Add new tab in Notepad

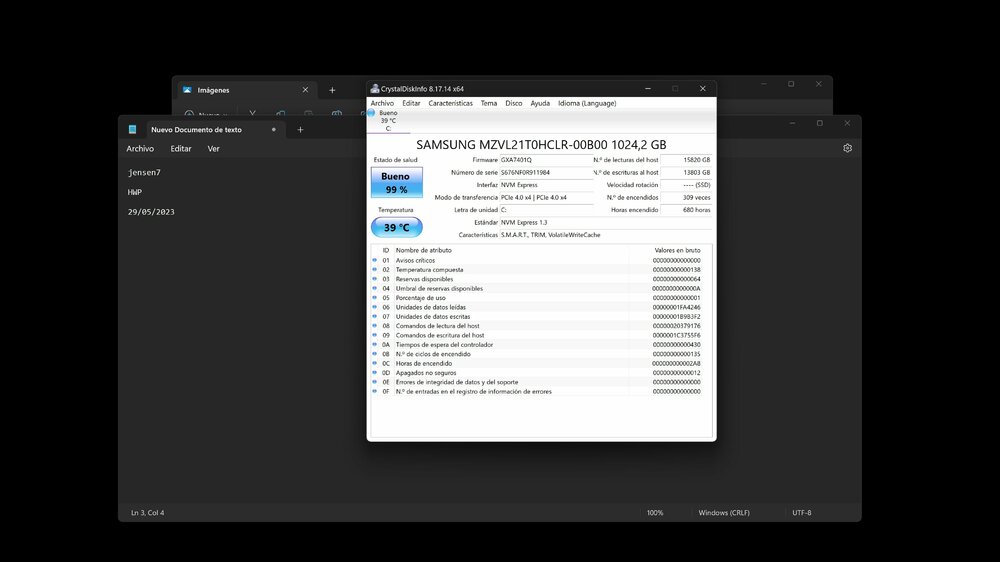300,129
